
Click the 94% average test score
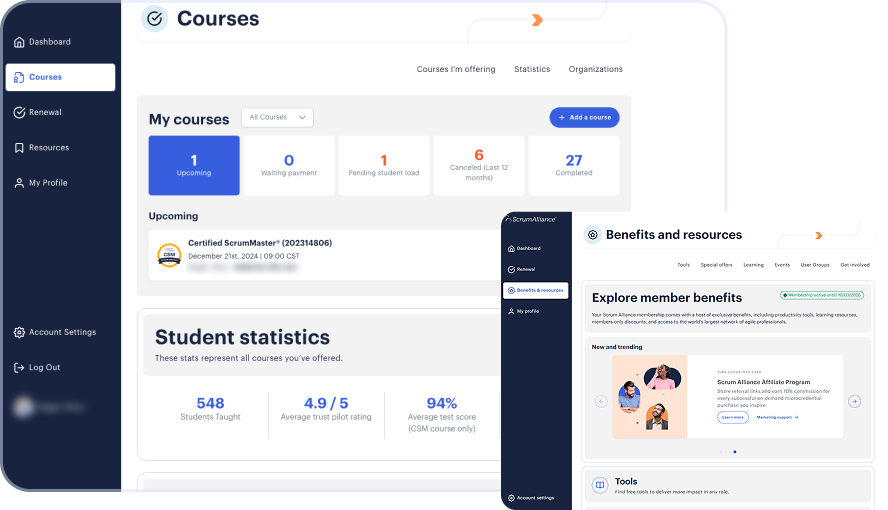coord(442,414)
